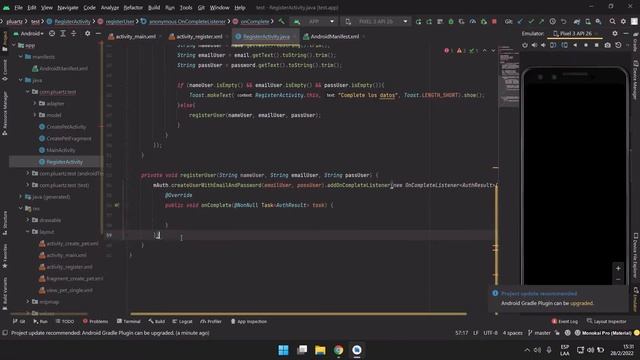Open File Explorer from taskbar
This screenshot has height=360, width=640.
320,350
